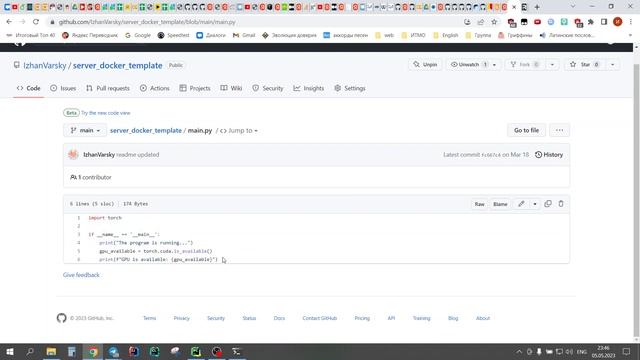Click the Unpin button
640x360 pixels.
(425, 64)
